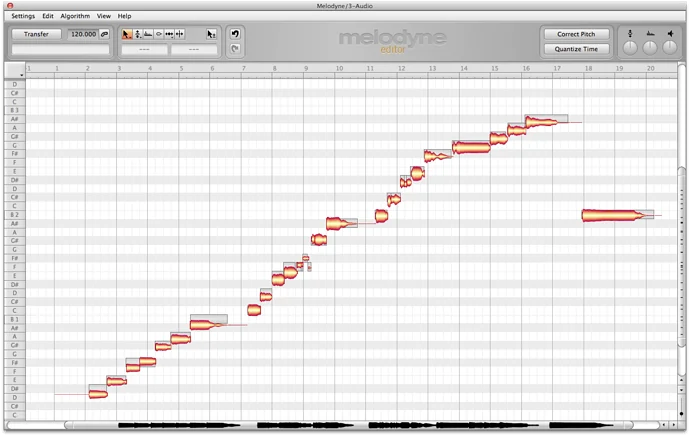Image resolution: width=690 pixels, height=436 pixels.
Task: Click the formant icon above middle knob
Action: click(x=650, y=33)
